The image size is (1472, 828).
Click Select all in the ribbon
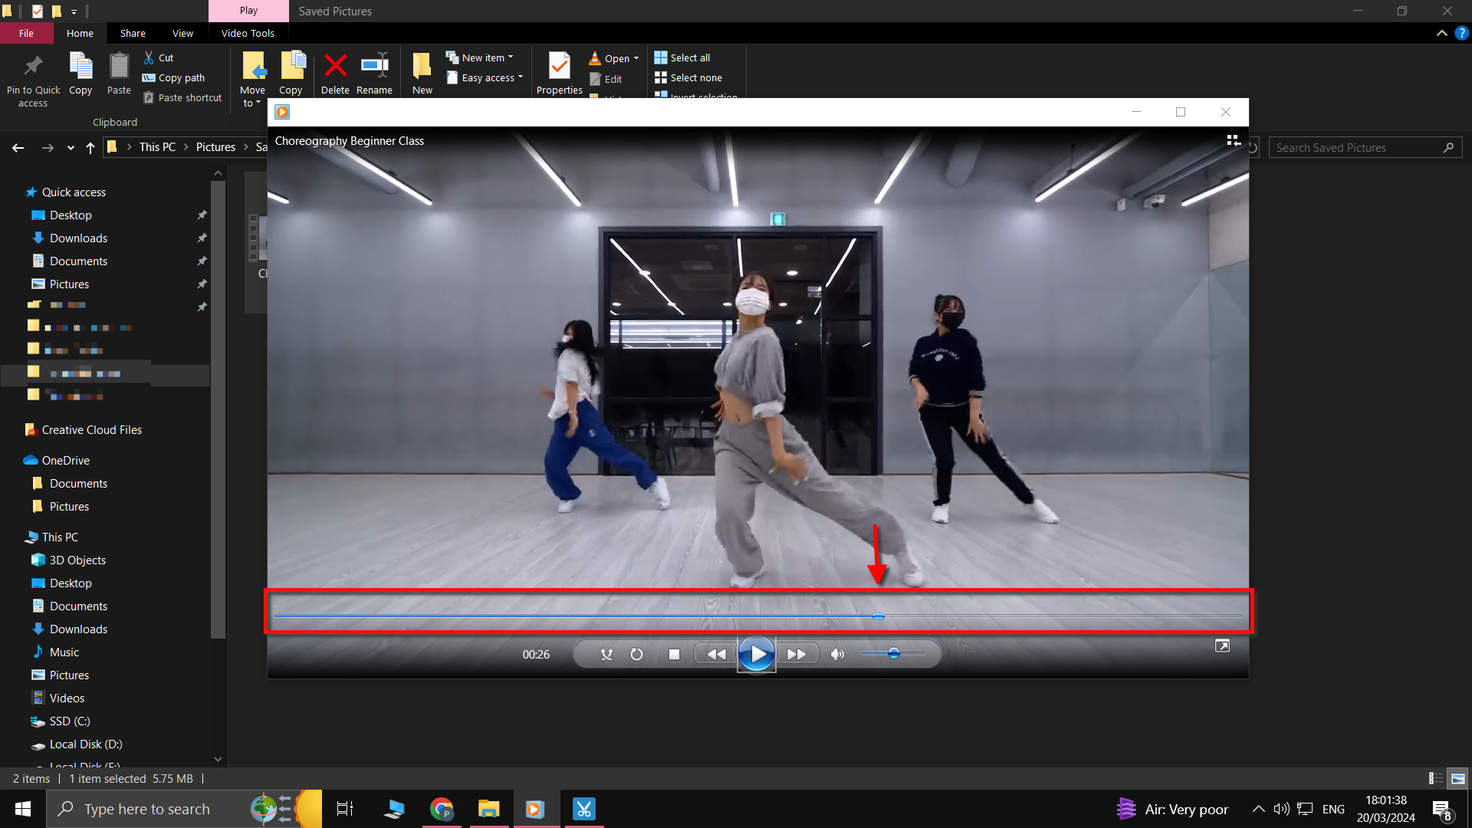682,58
